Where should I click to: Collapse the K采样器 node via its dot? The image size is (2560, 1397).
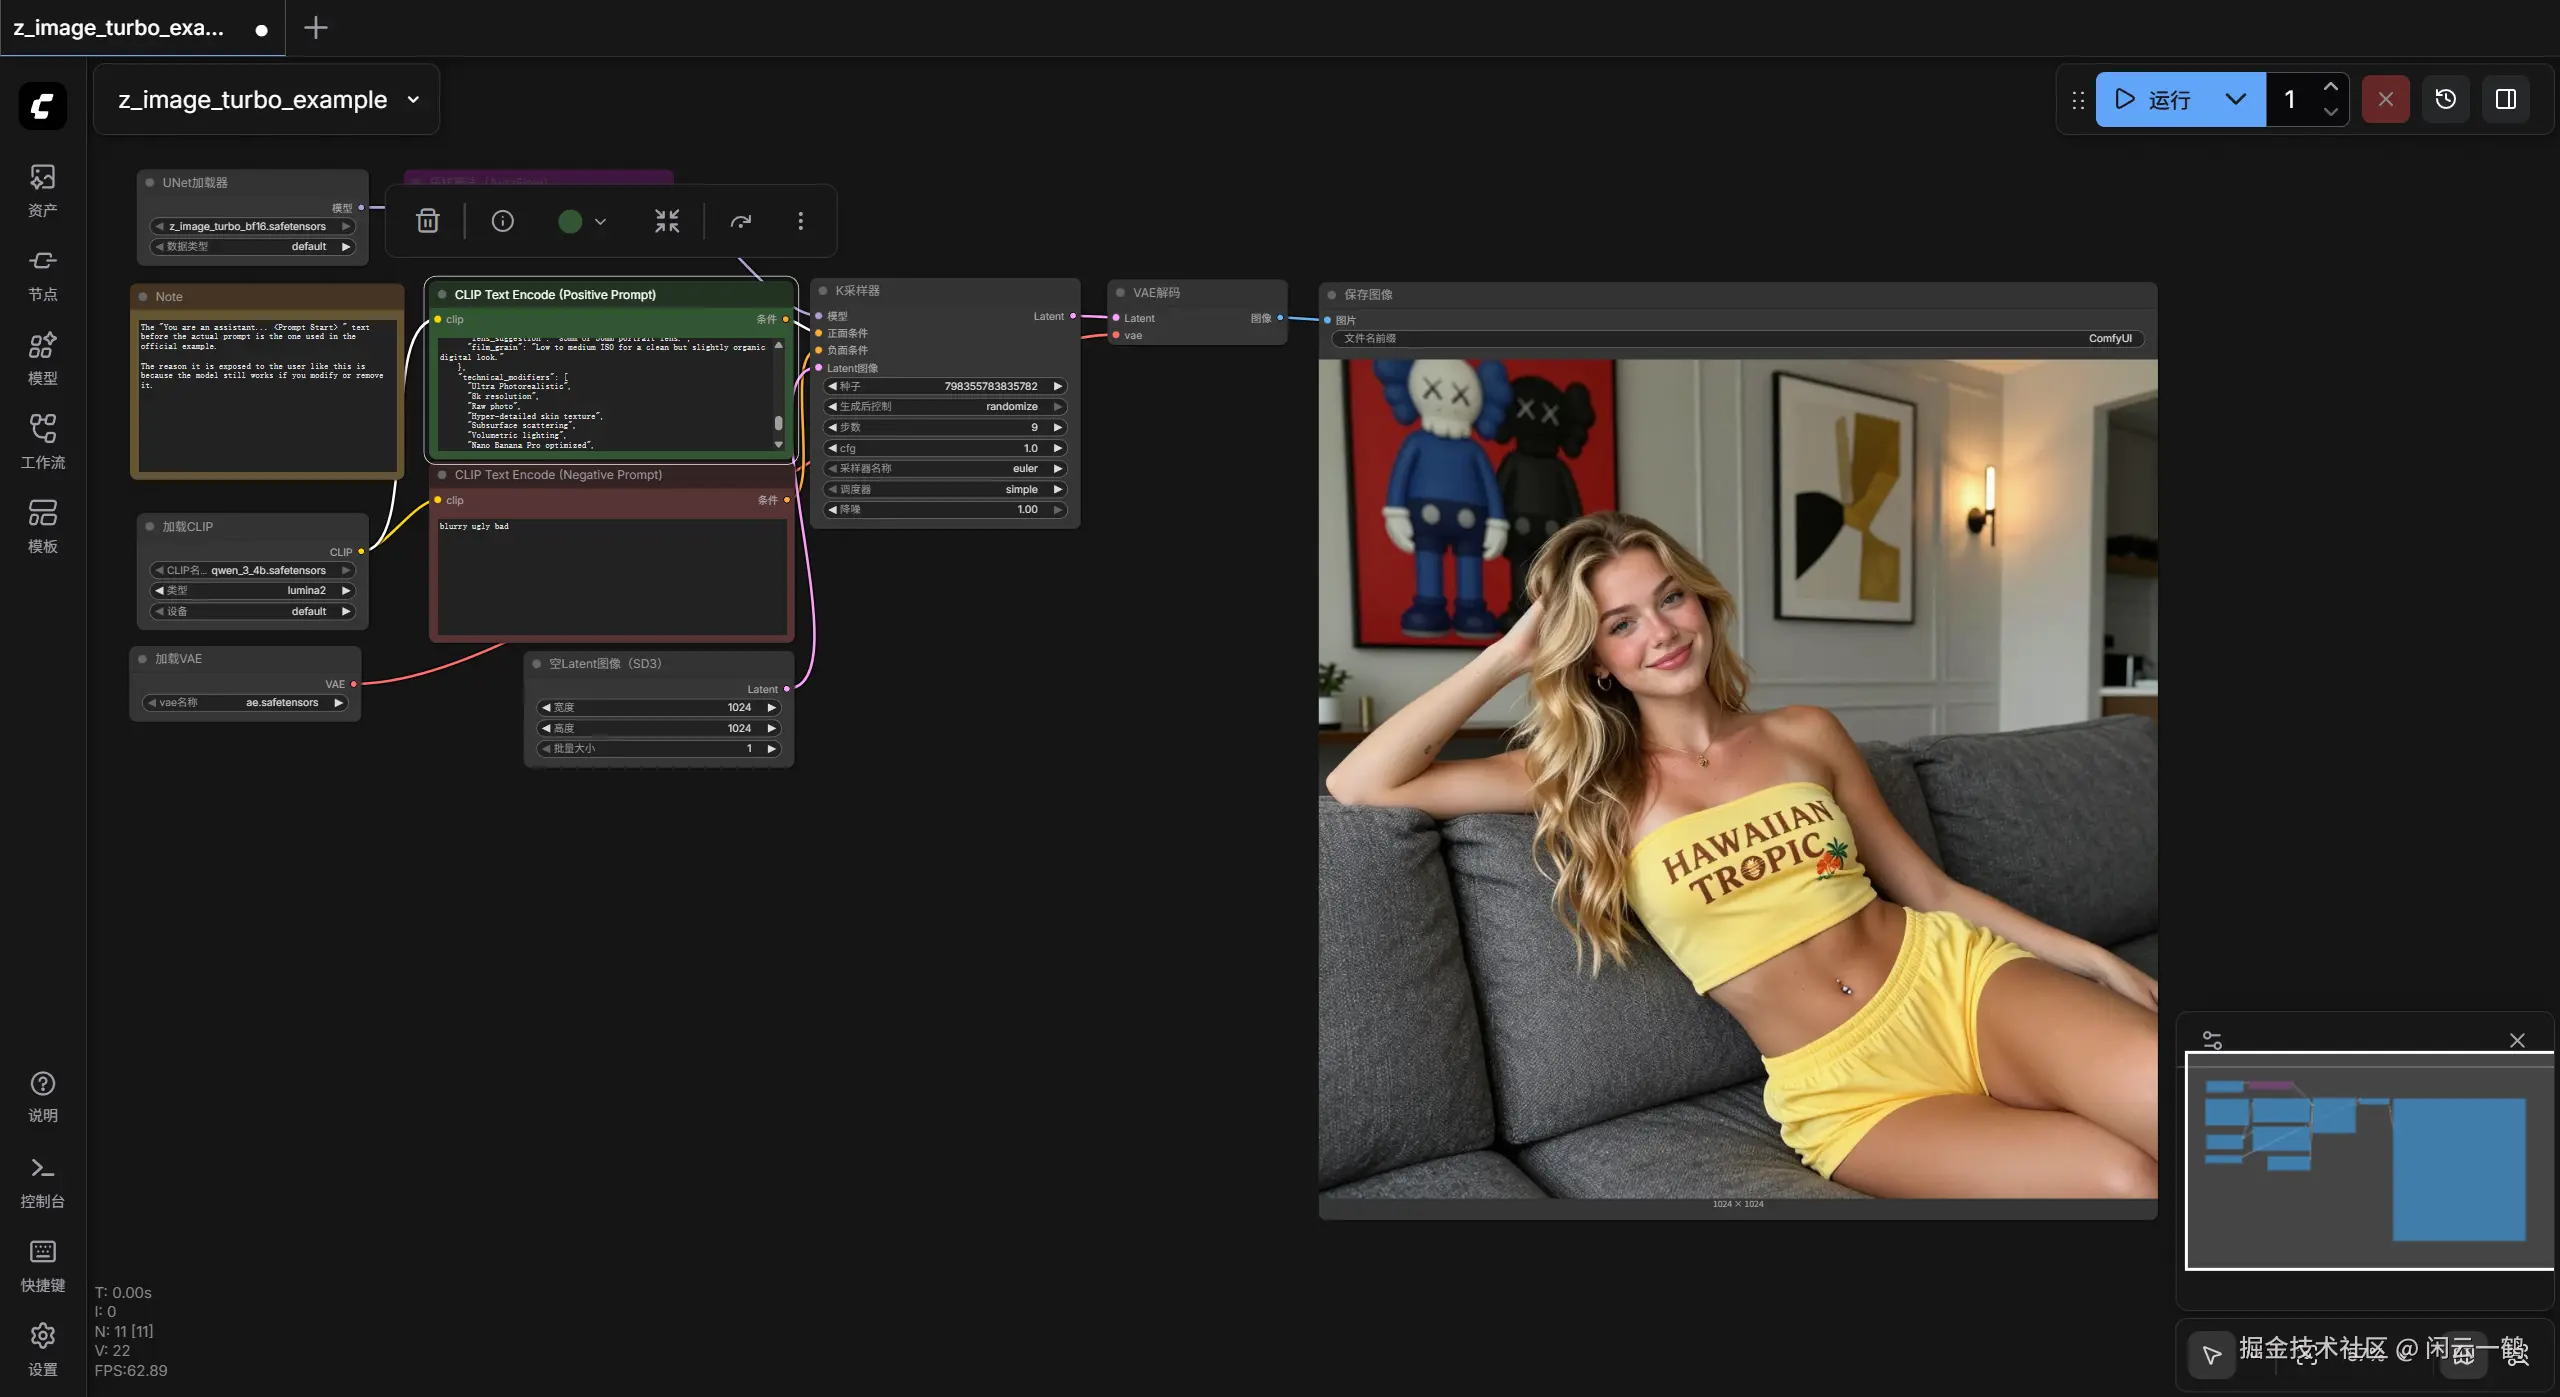pyautogui.click(x=823, y=291)
